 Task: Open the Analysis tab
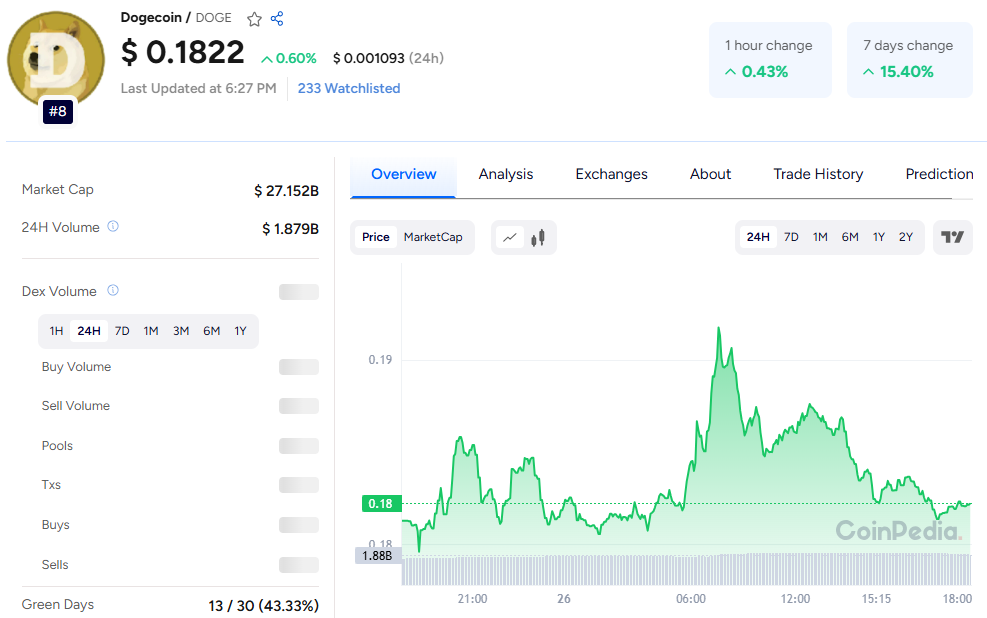[x=505, y=174]
